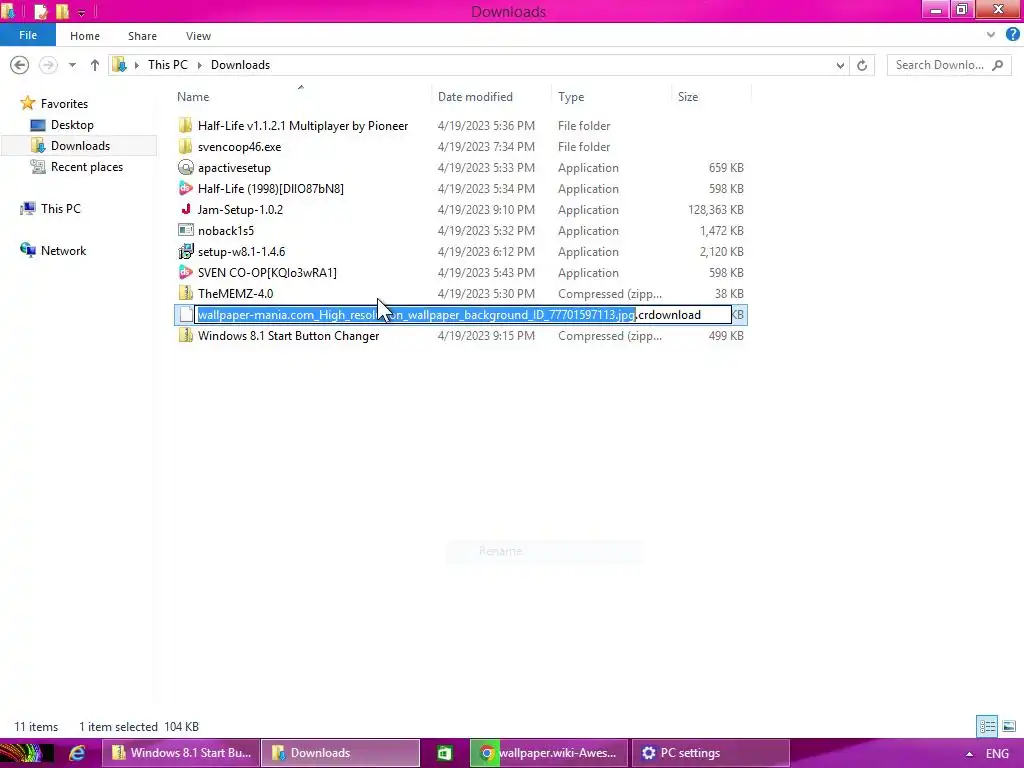Click the TheMEMZ-4.0 file name
Screen dimensions: 1024x768
pyautogui.click(x=235, y=293)
